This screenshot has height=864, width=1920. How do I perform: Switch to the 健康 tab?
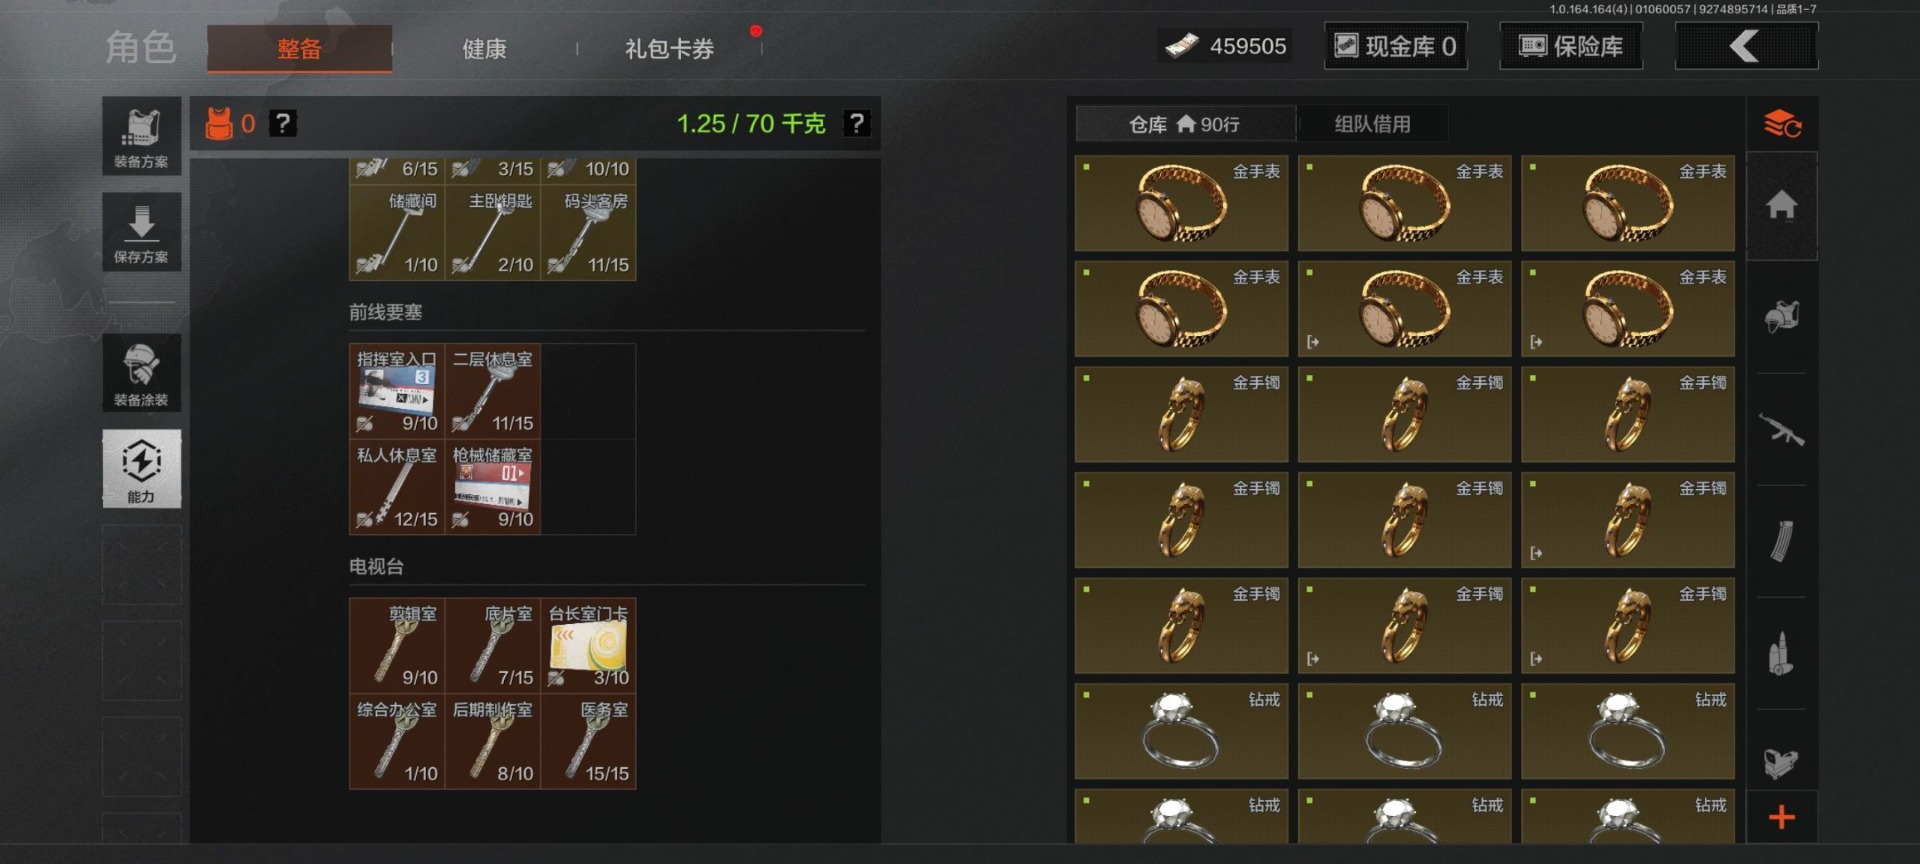point(484,48)
